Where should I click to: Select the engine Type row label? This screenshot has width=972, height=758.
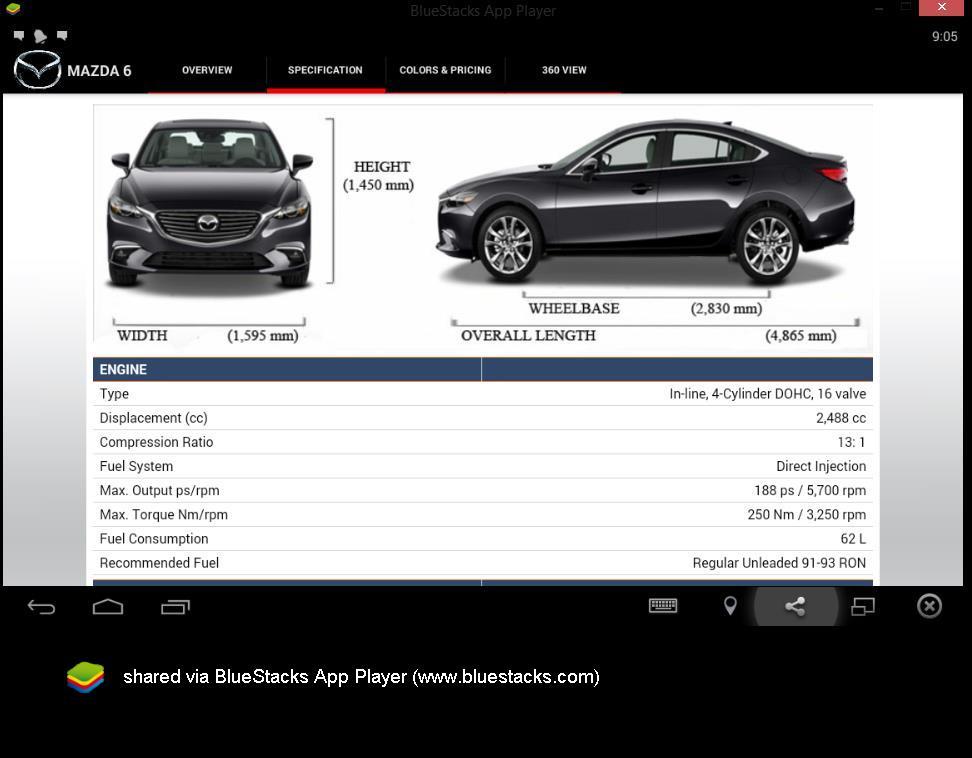pyautogui.click(x=114, y=394)
